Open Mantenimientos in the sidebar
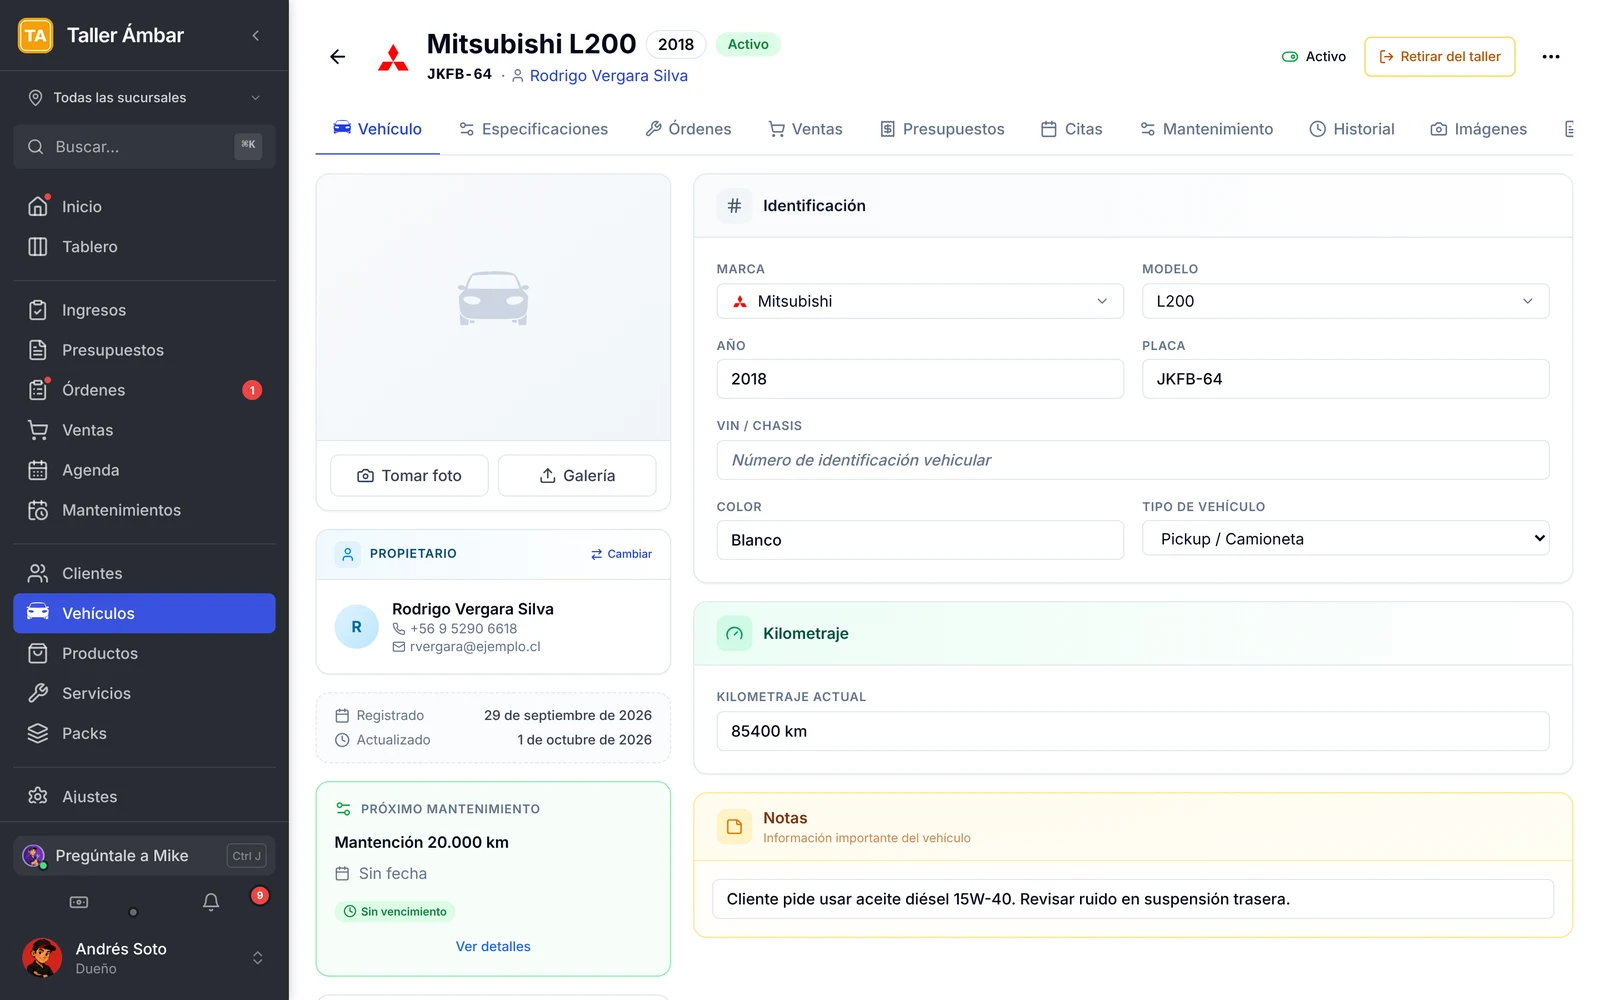 pos(144,510)
